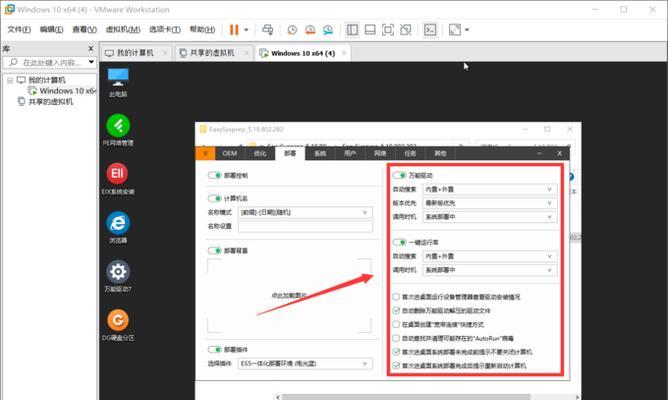Open the 名称模式 dropdown
668x400 pixels.
(x=305, y=212)
